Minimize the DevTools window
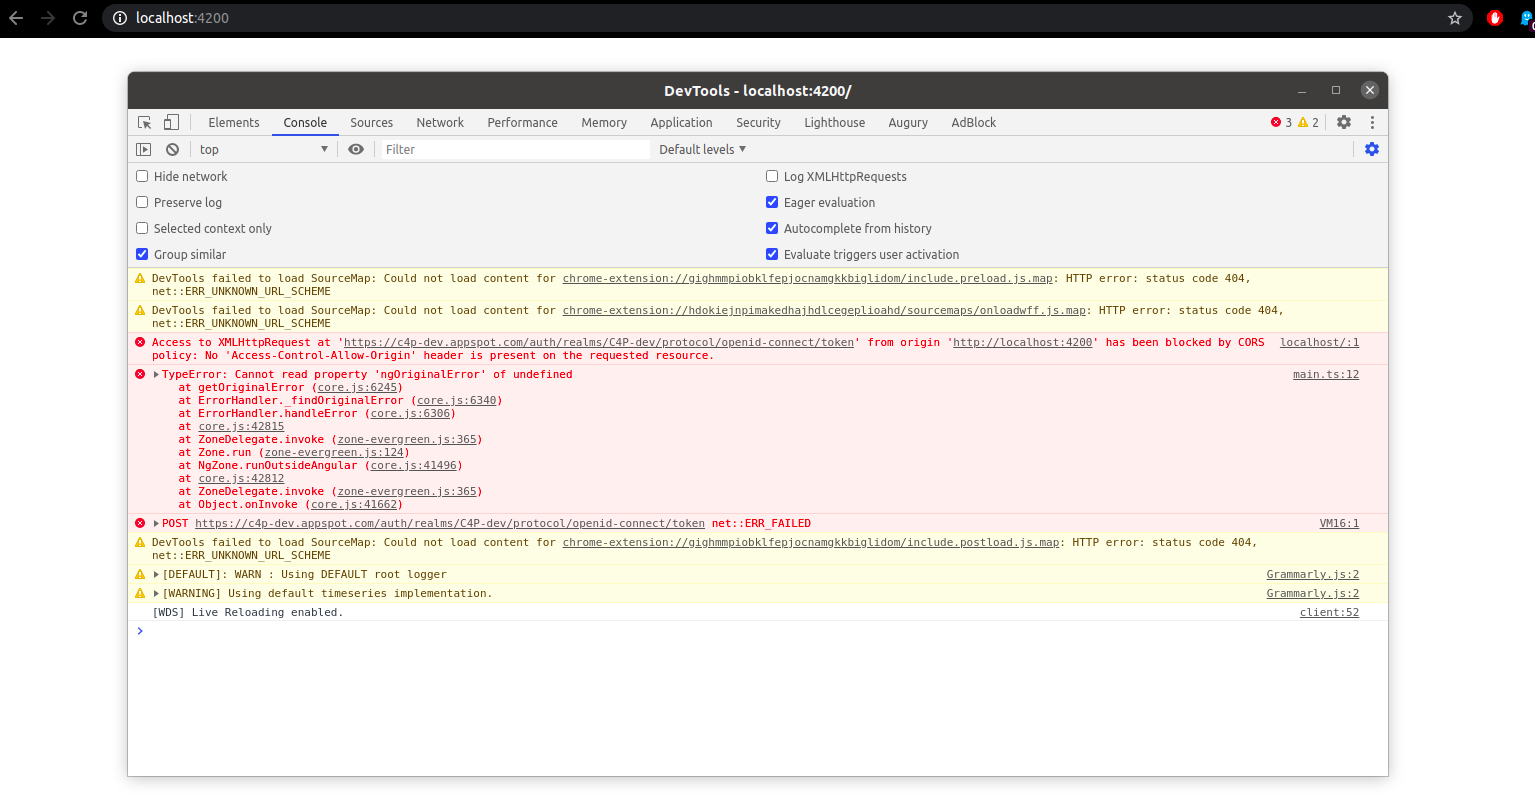This screenshot has width=1535, height=809. click(1303, 90)
